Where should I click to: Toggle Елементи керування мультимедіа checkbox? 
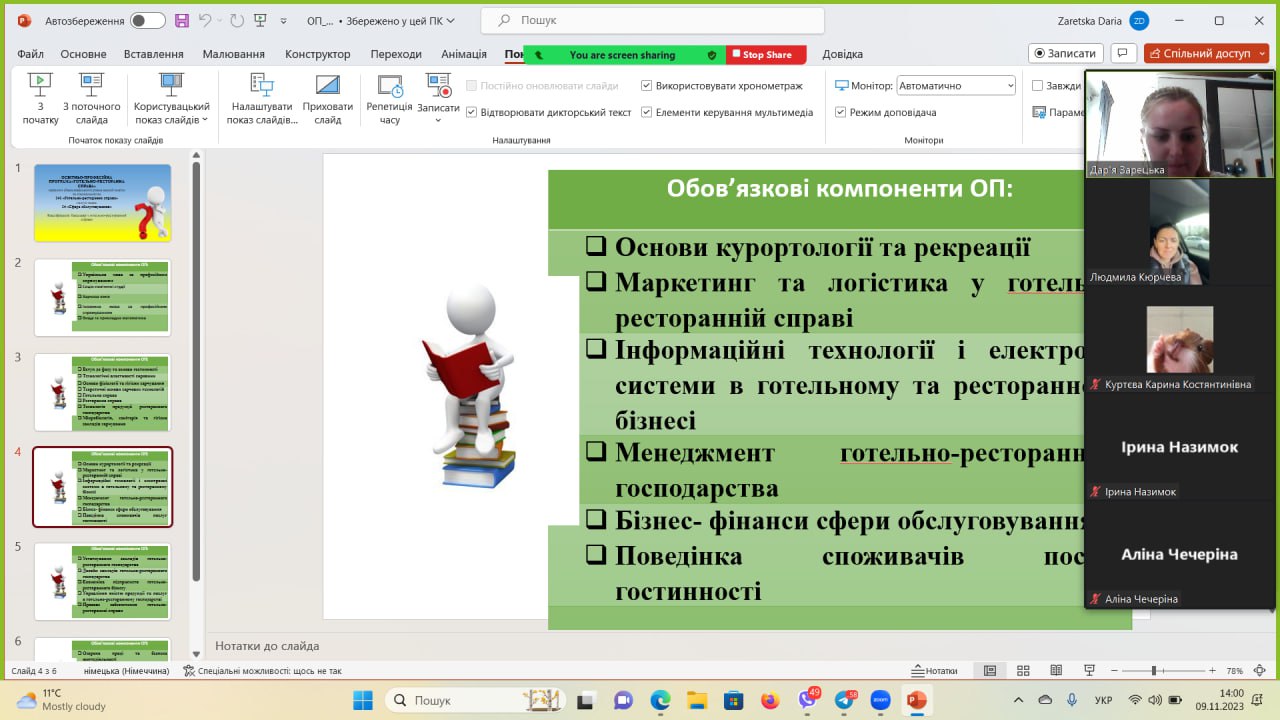click(647, 113)
